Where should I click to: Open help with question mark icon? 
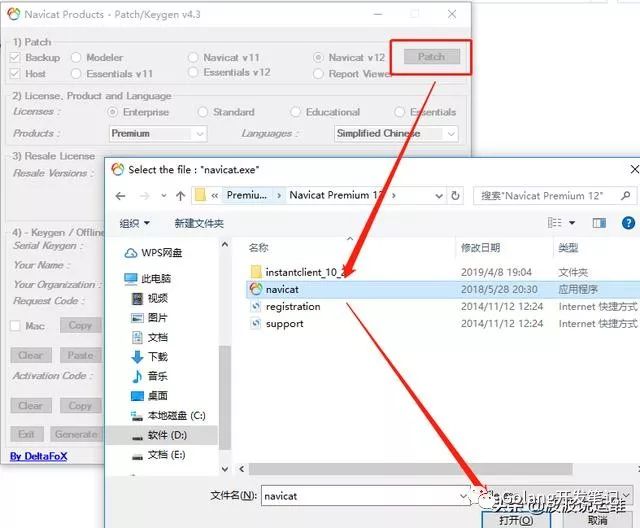click(628, 223)
